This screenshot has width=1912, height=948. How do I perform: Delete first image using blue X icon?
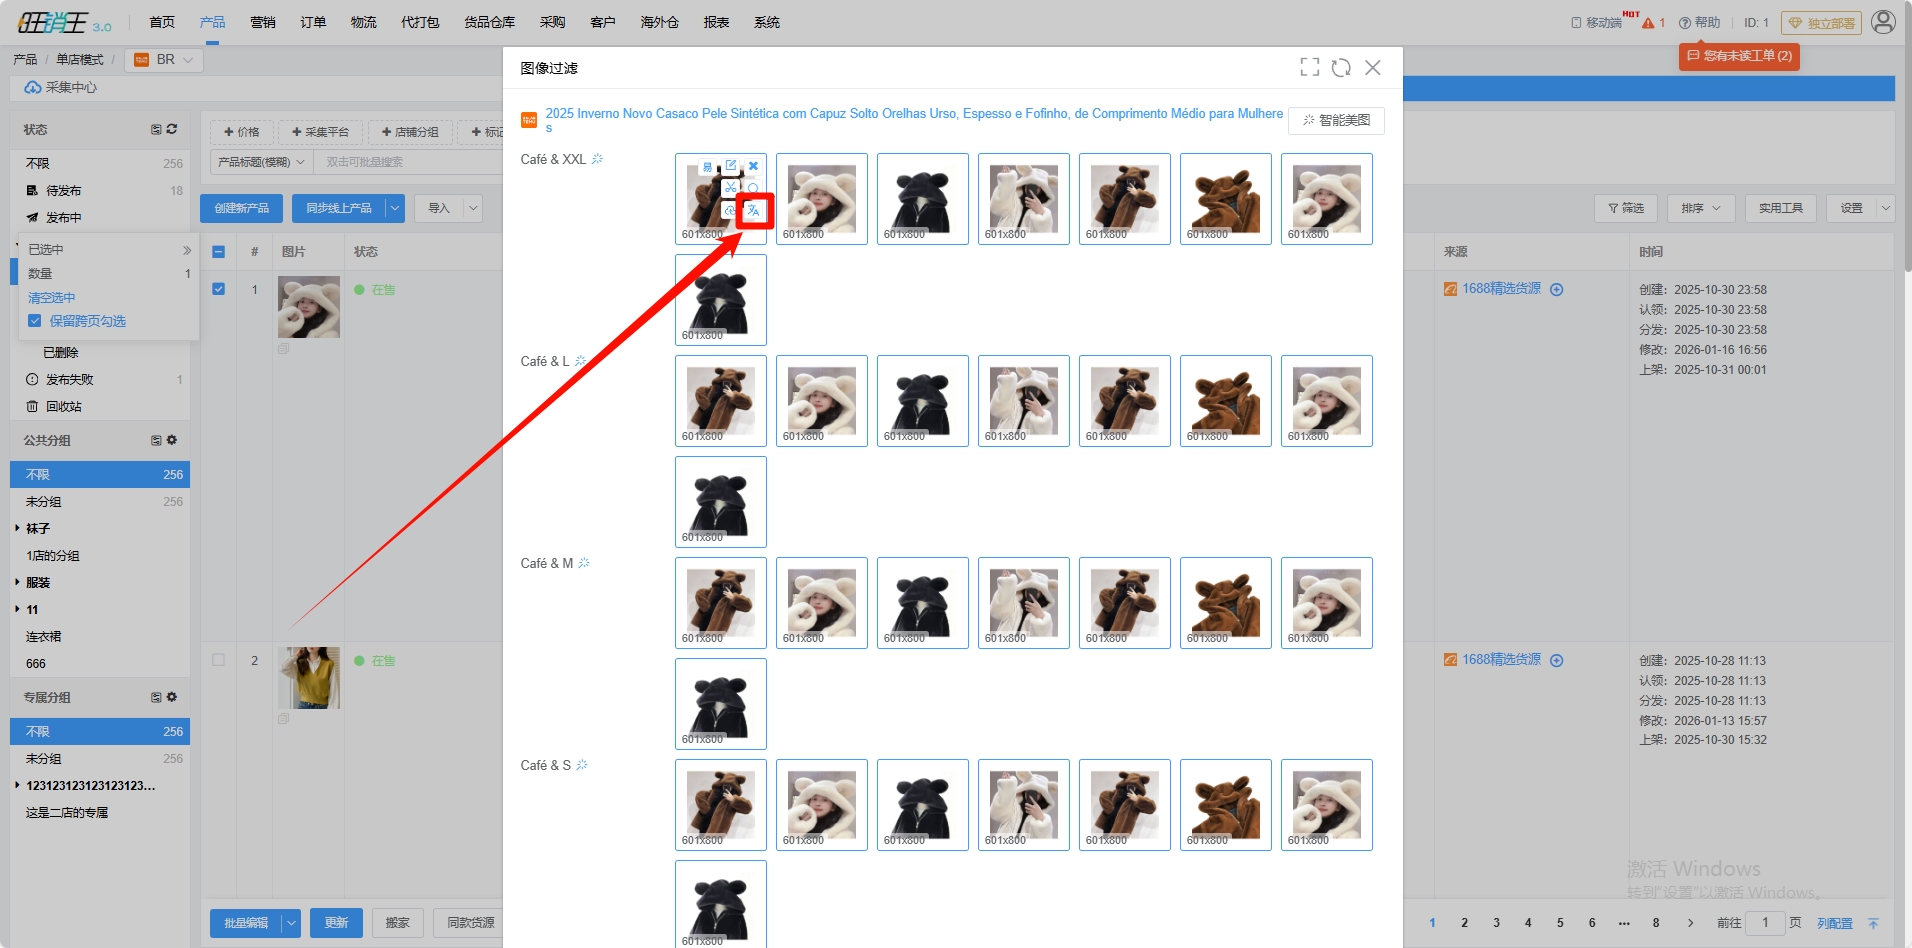pos(754,166)
